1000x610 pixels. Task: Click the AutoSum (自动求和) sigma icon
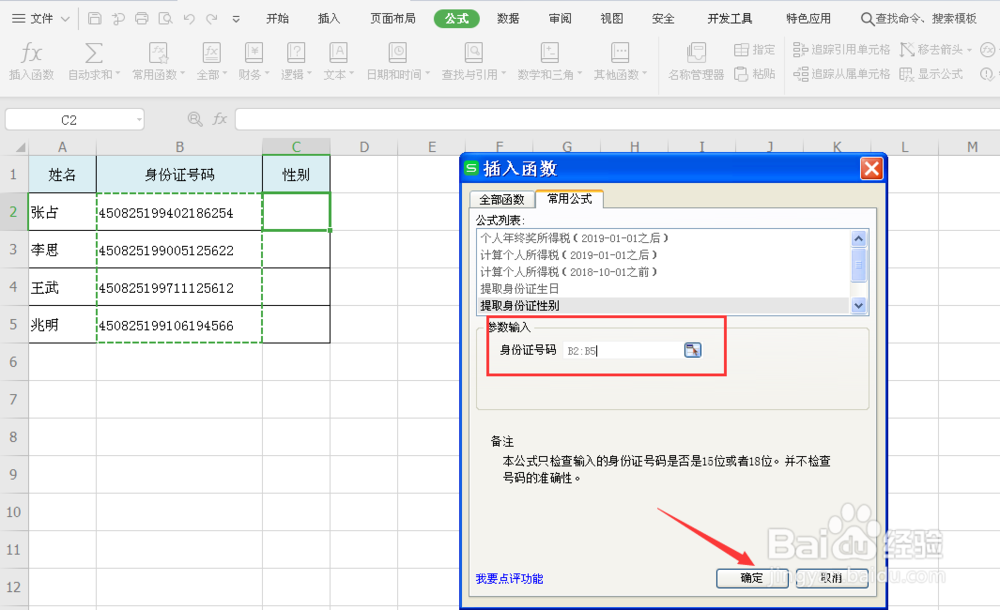pos(94,53)
